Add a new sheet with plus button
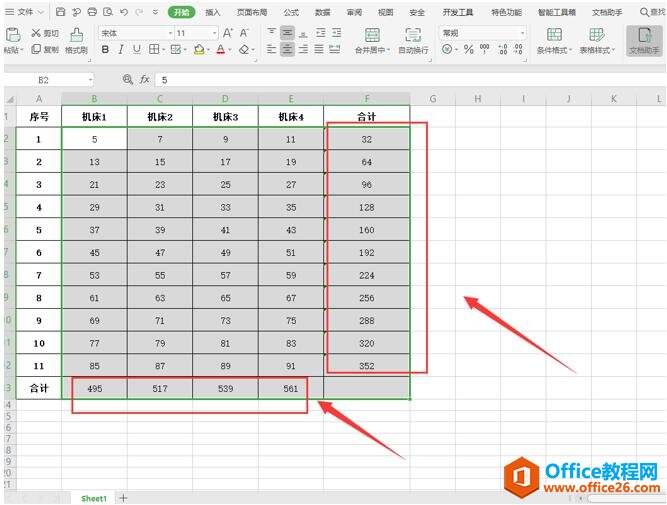The width and height of the screenshot is (667, 505). click(123, 498)
